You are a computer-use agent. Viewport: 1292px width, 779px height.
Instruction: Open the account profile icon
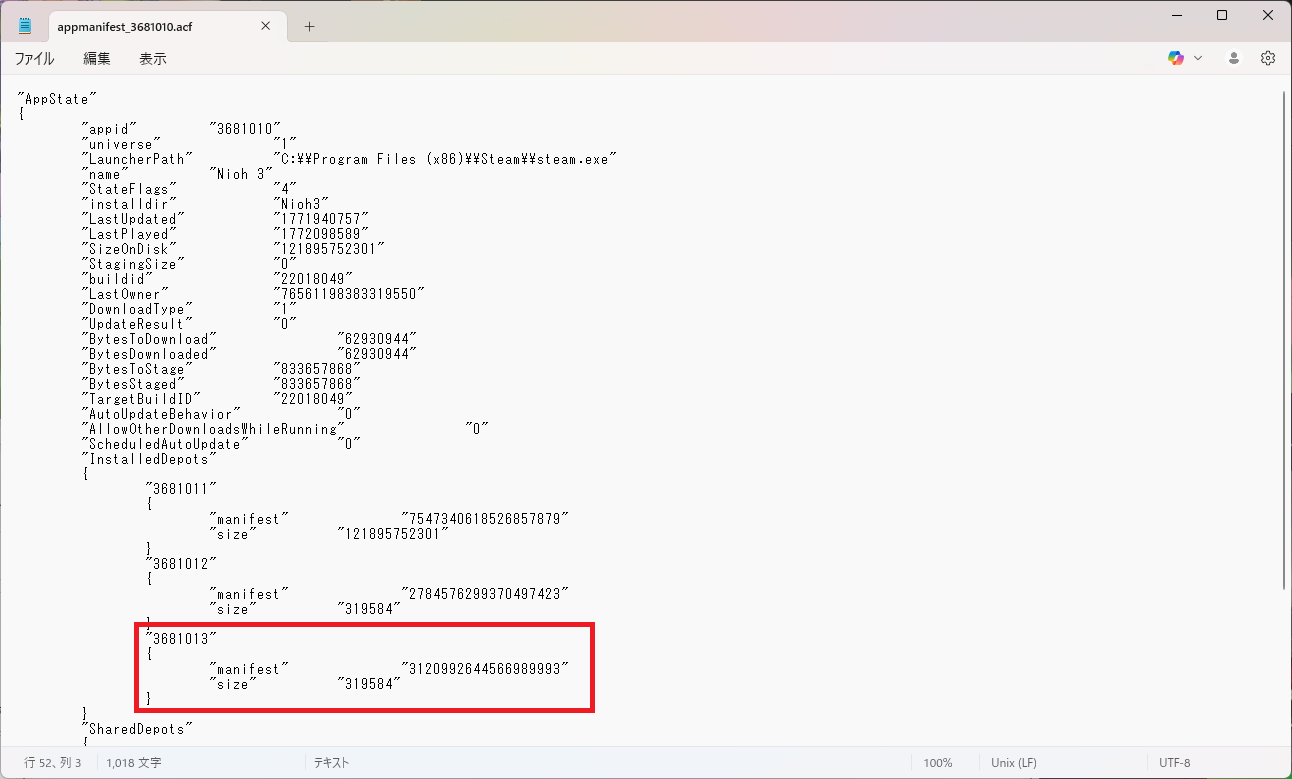1235,58
